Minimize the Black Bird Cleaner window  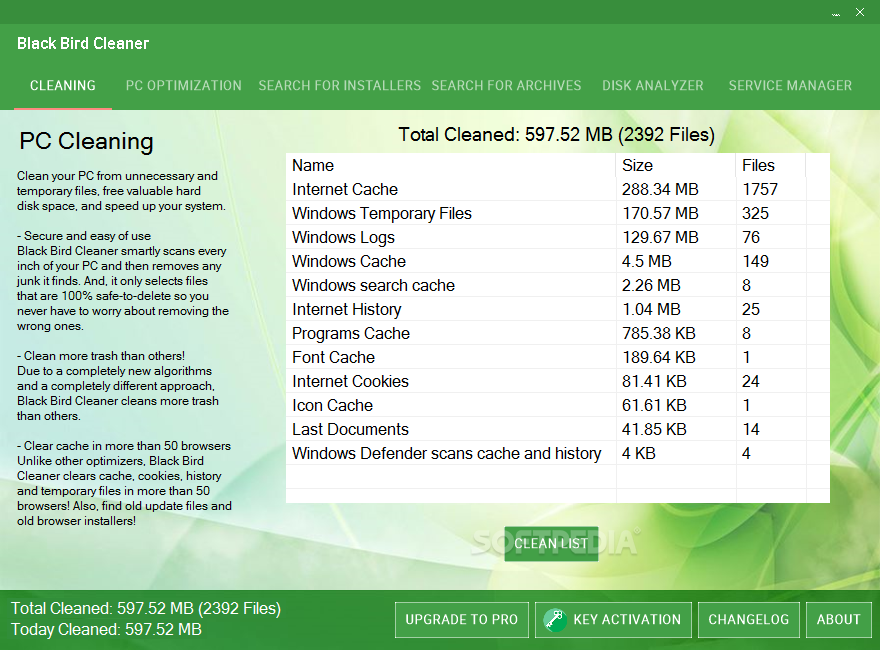click(836, 12)
